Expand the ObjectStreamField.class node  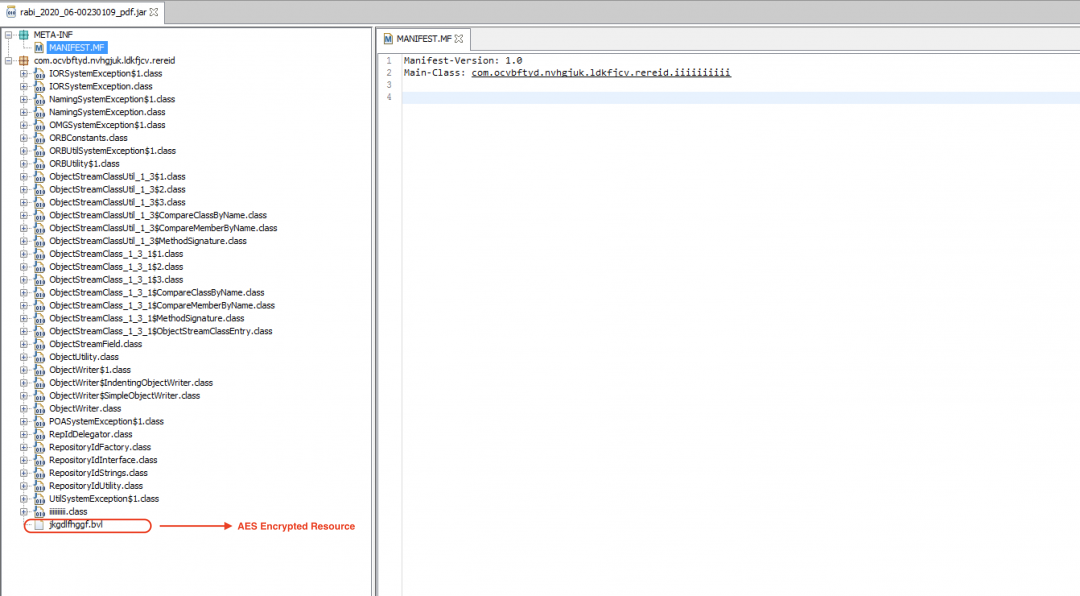[24, 344]
